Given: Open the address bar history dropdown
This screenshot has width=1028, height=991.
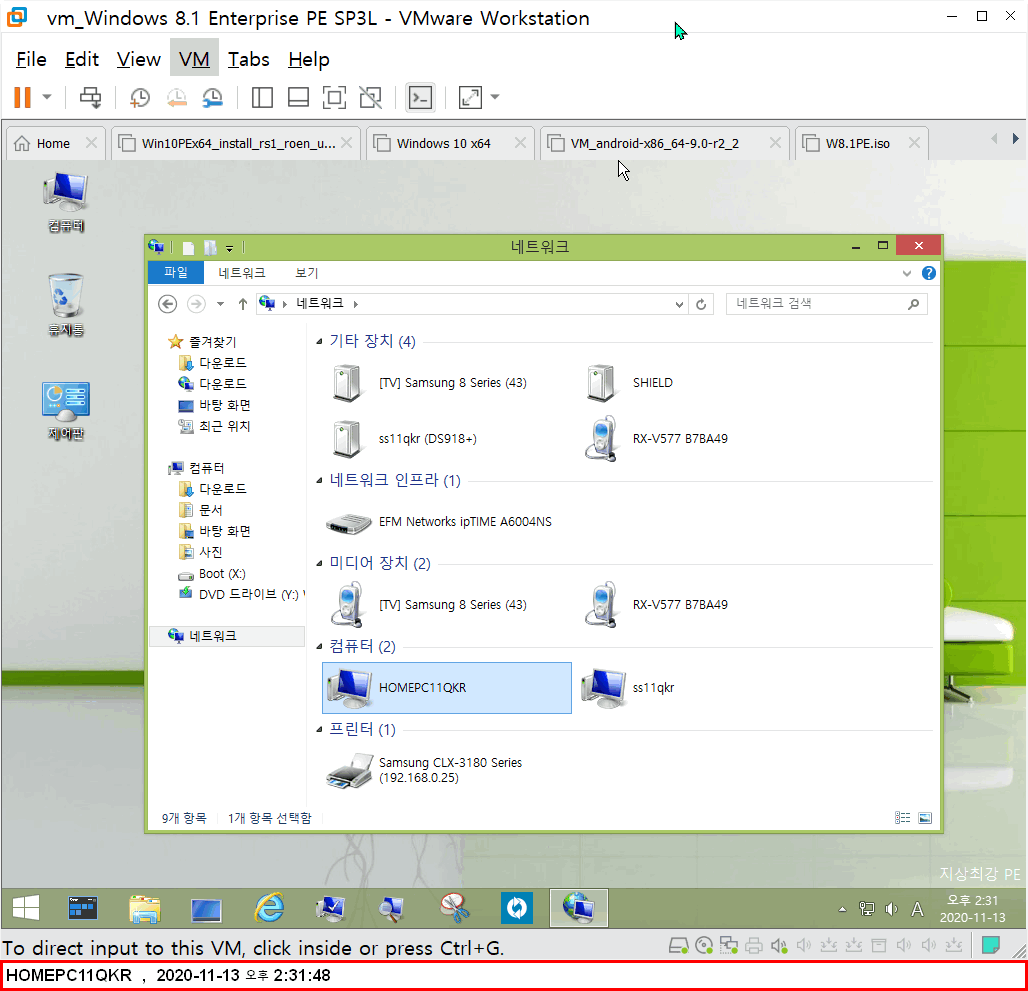Looking at the screenshot, I should 679,304.
